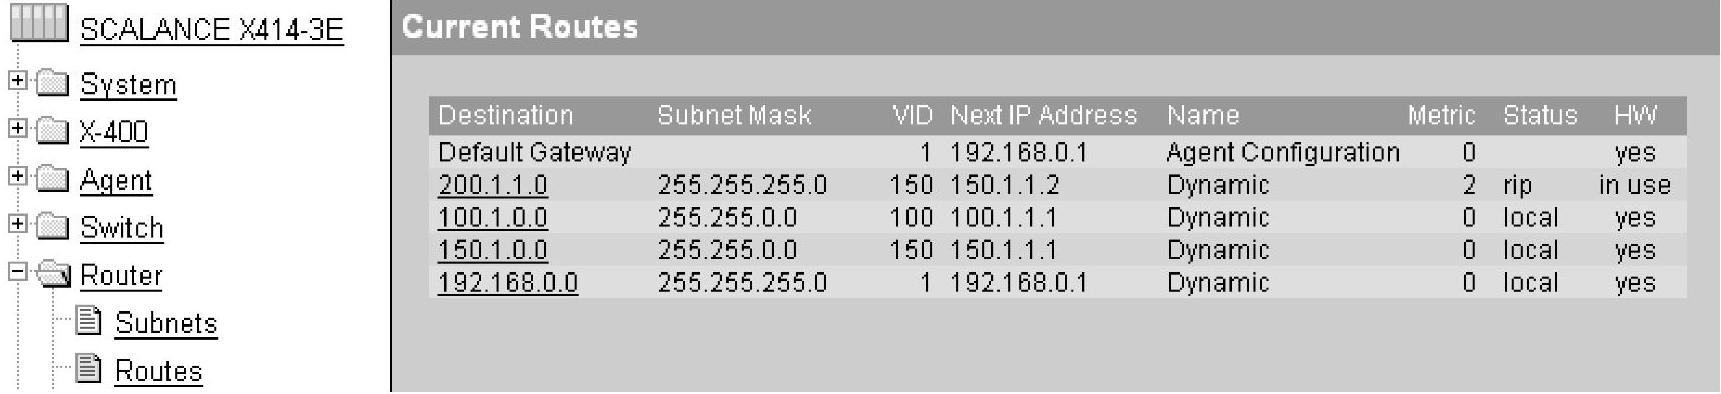Open the Subnets page link
This screenshot has width=1721, height=394.
pyautogui.click(x=166, y=323)
